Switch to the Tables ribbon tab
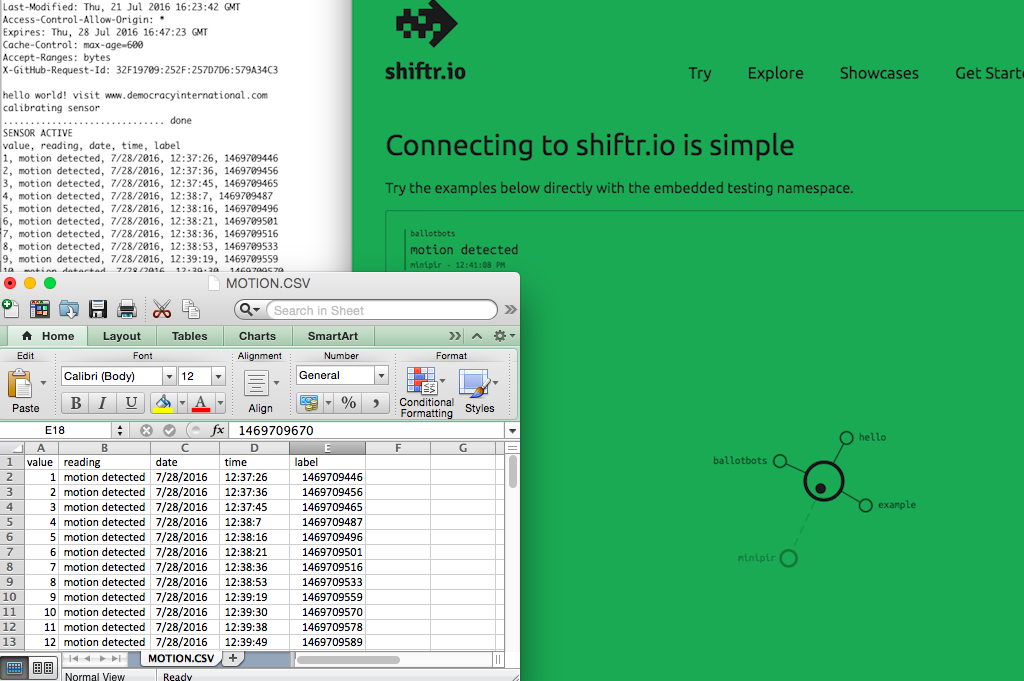The image size is (1024, 681). coord(189,336)
